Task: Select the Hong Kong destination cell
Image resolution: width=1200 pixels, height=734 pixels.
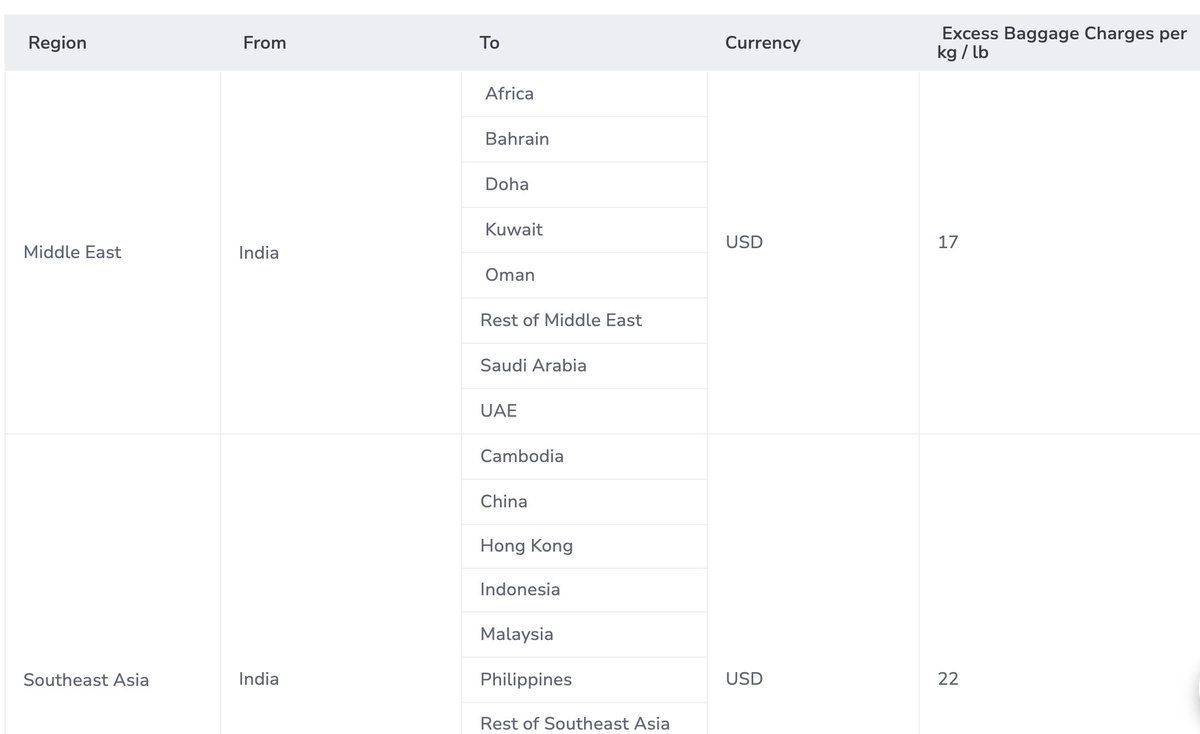Action: tap(584, 546)
